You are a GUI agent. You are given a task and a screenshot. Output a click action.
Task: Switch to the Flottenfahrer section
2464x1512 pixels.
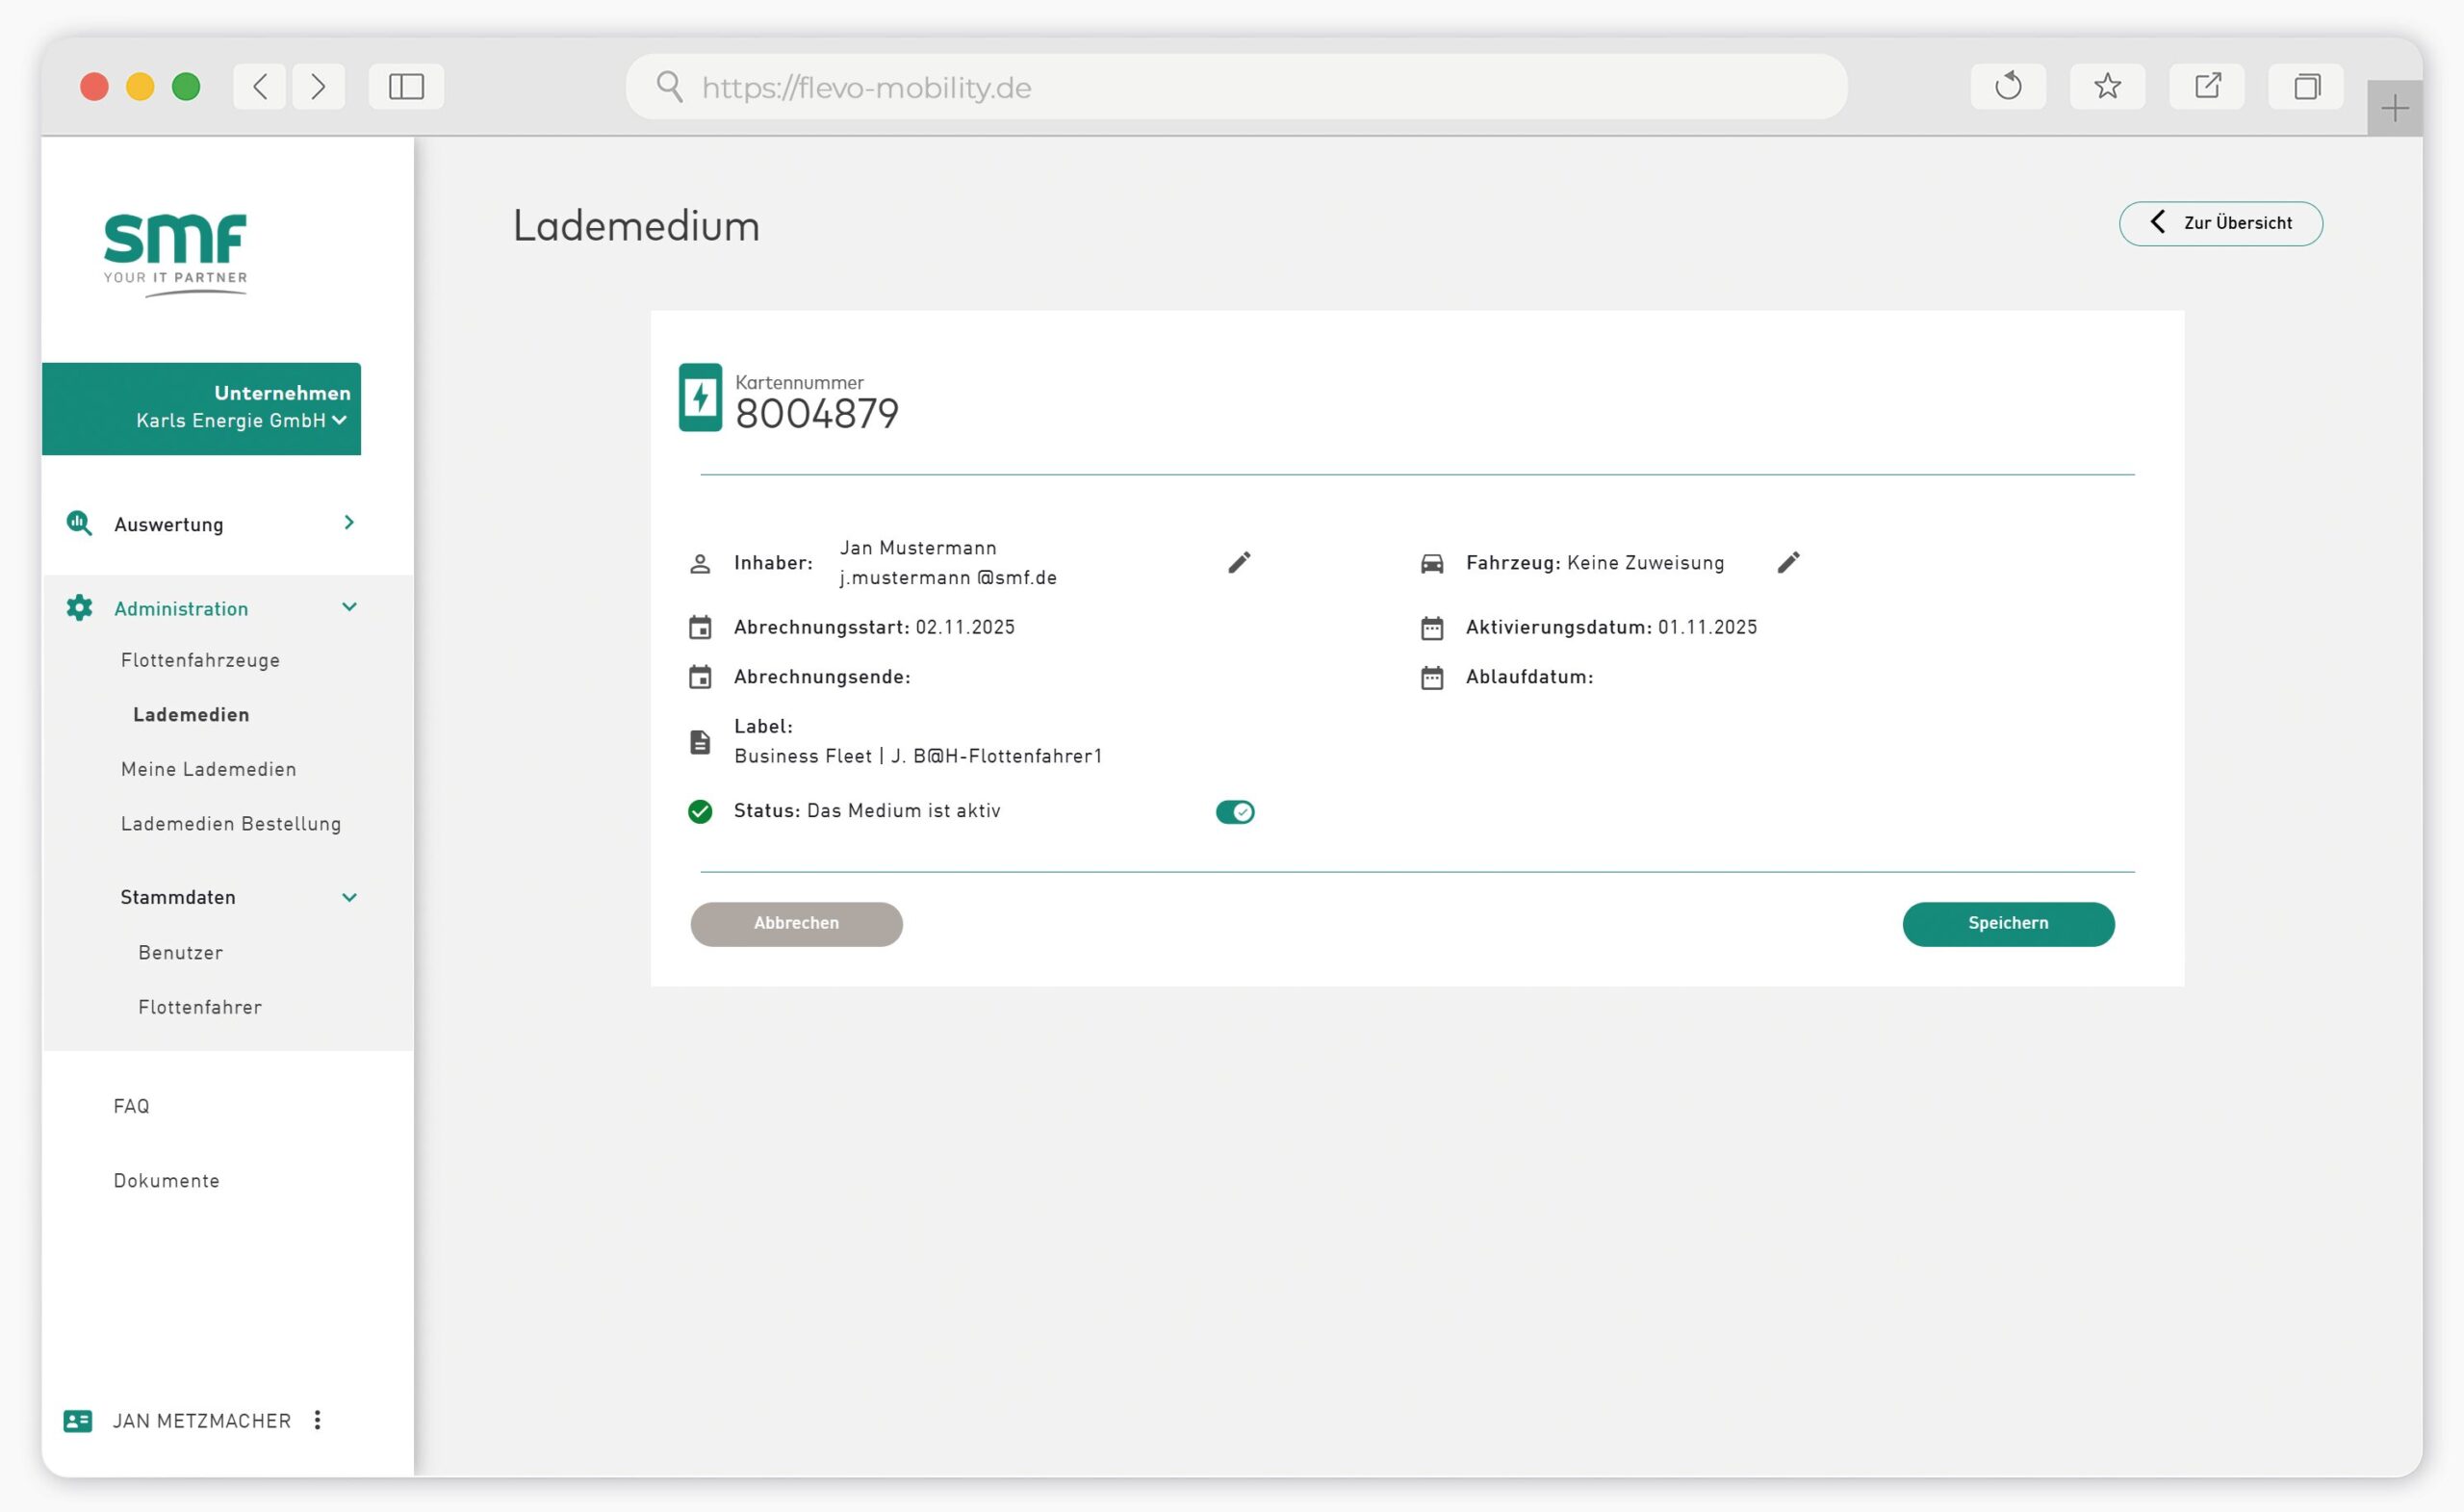[200, 1007]
